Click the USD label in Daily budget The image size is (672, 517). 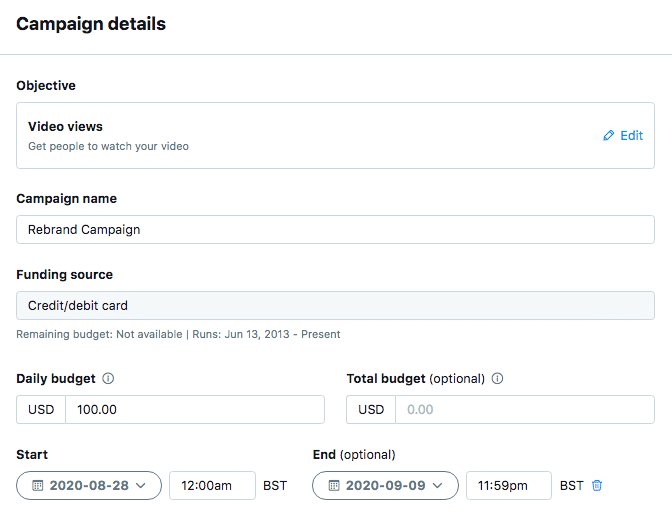coord(41,409)
